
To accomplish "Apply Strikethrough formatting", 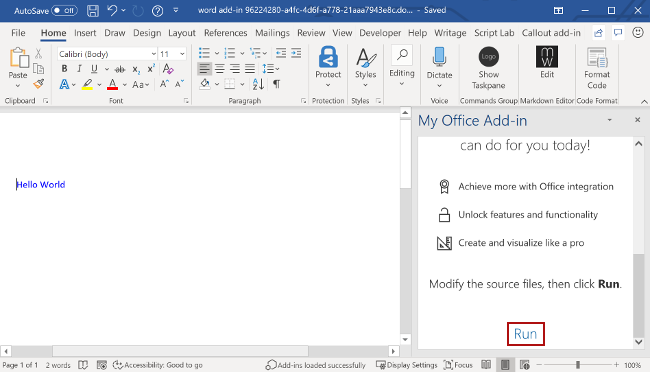I will [x=120, y=69].
